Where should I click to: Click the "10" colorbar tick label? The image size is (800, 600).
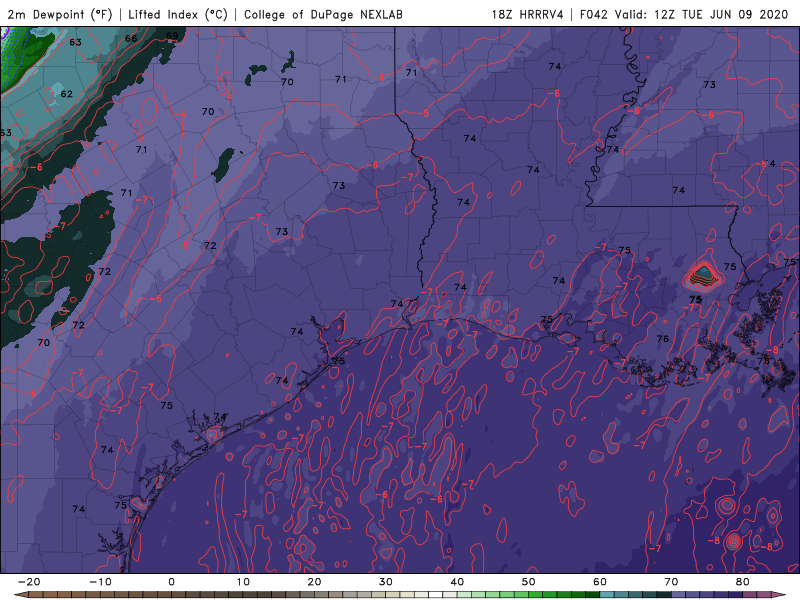243,582
